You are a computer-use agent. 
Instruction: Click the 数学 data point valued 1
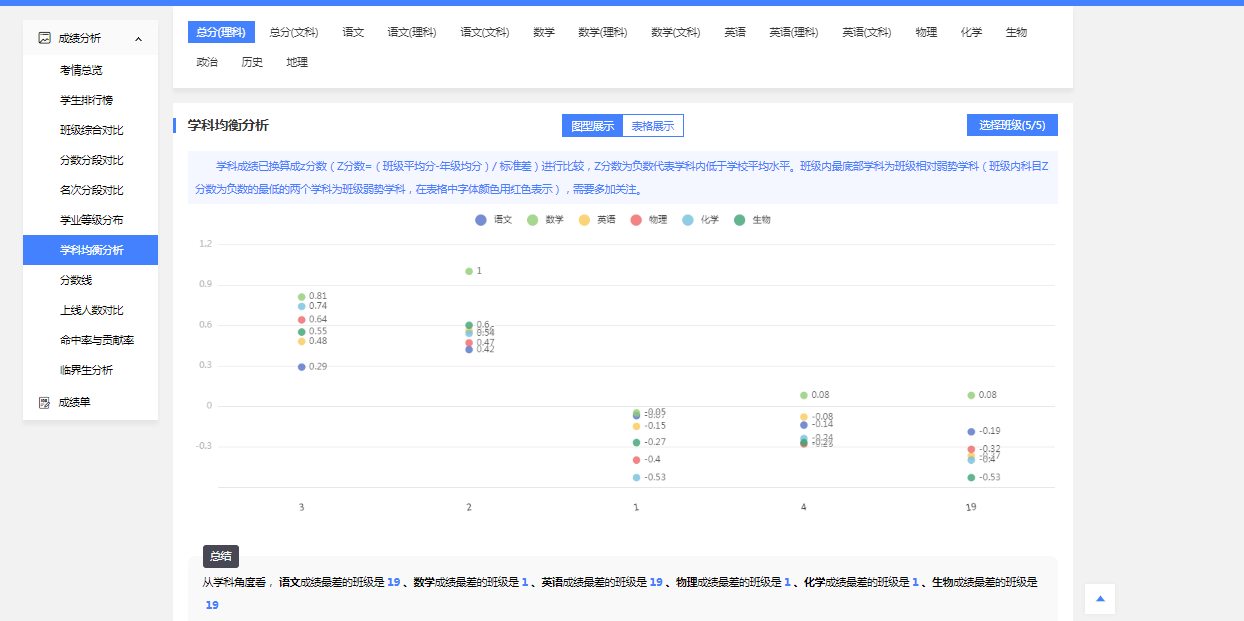pyautogui.click(x=469, y=271)
